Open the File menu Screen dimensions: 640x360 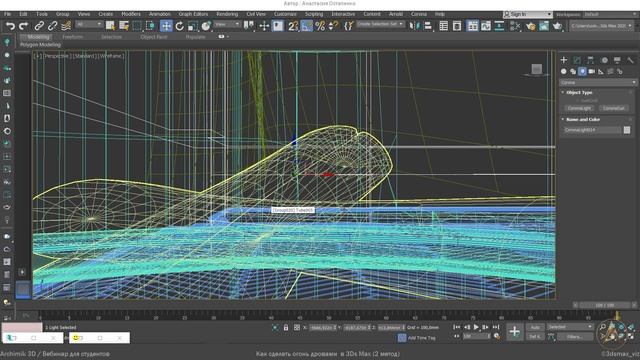(8, 14)
